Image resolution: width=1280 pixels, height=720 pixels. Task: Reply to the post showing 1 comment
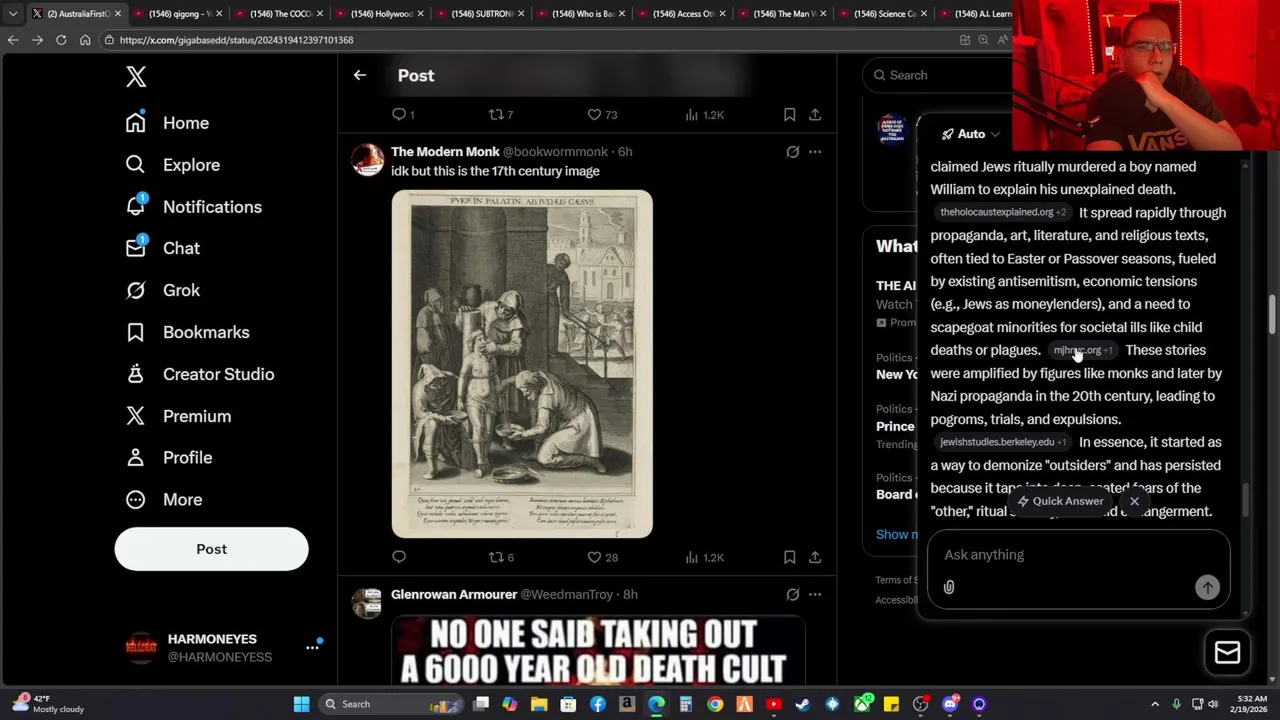[403, 115]
